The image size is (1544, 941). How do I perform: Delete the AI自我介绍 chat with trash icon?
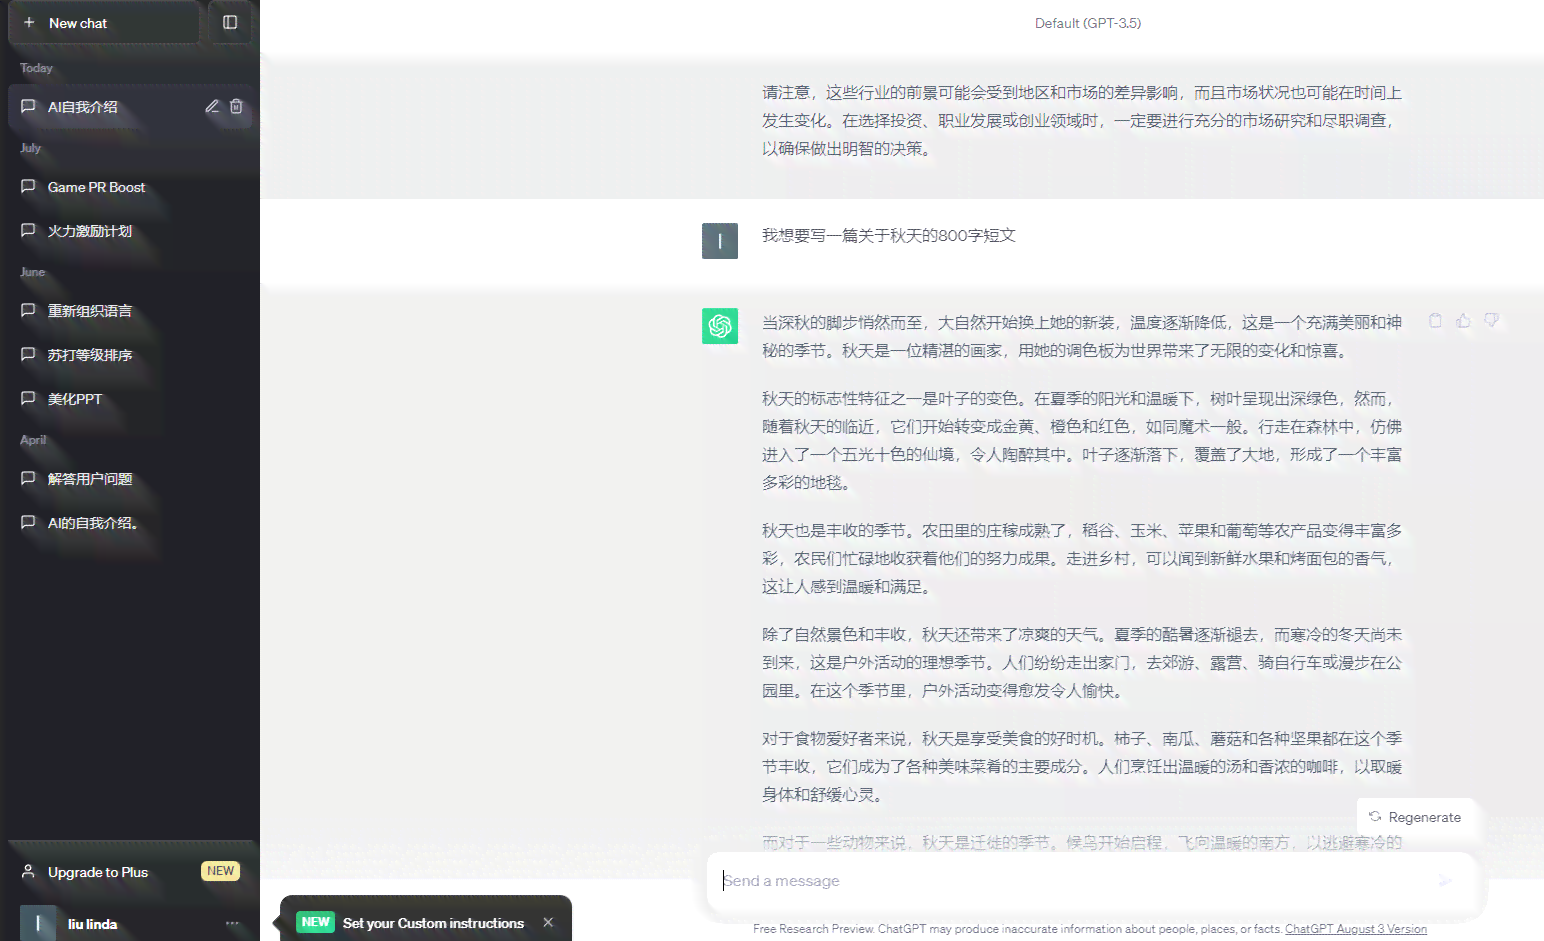pyautogui.click(x=236, y=107)
